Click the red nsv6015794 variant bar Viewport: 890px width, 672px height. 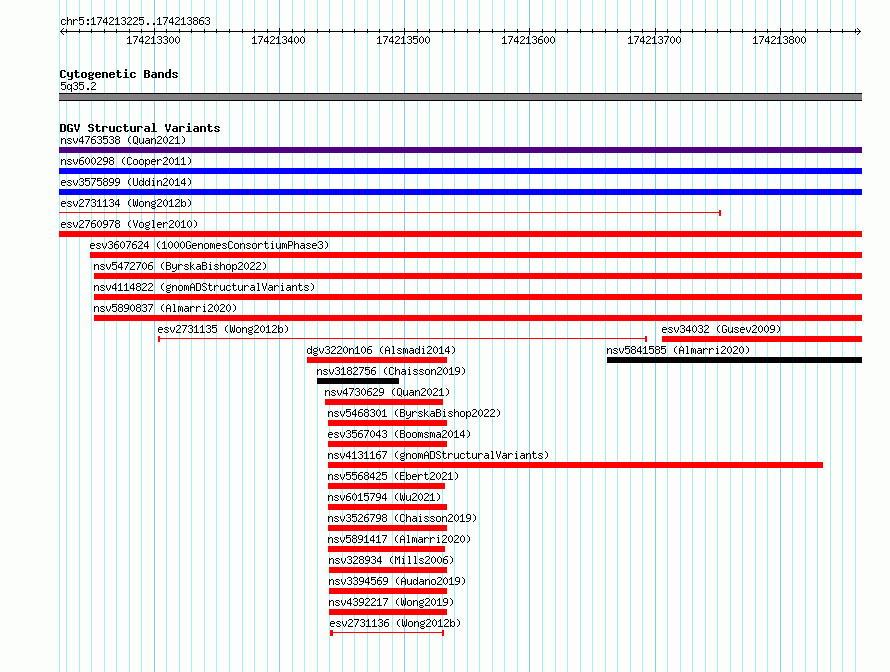coord(387,507)
